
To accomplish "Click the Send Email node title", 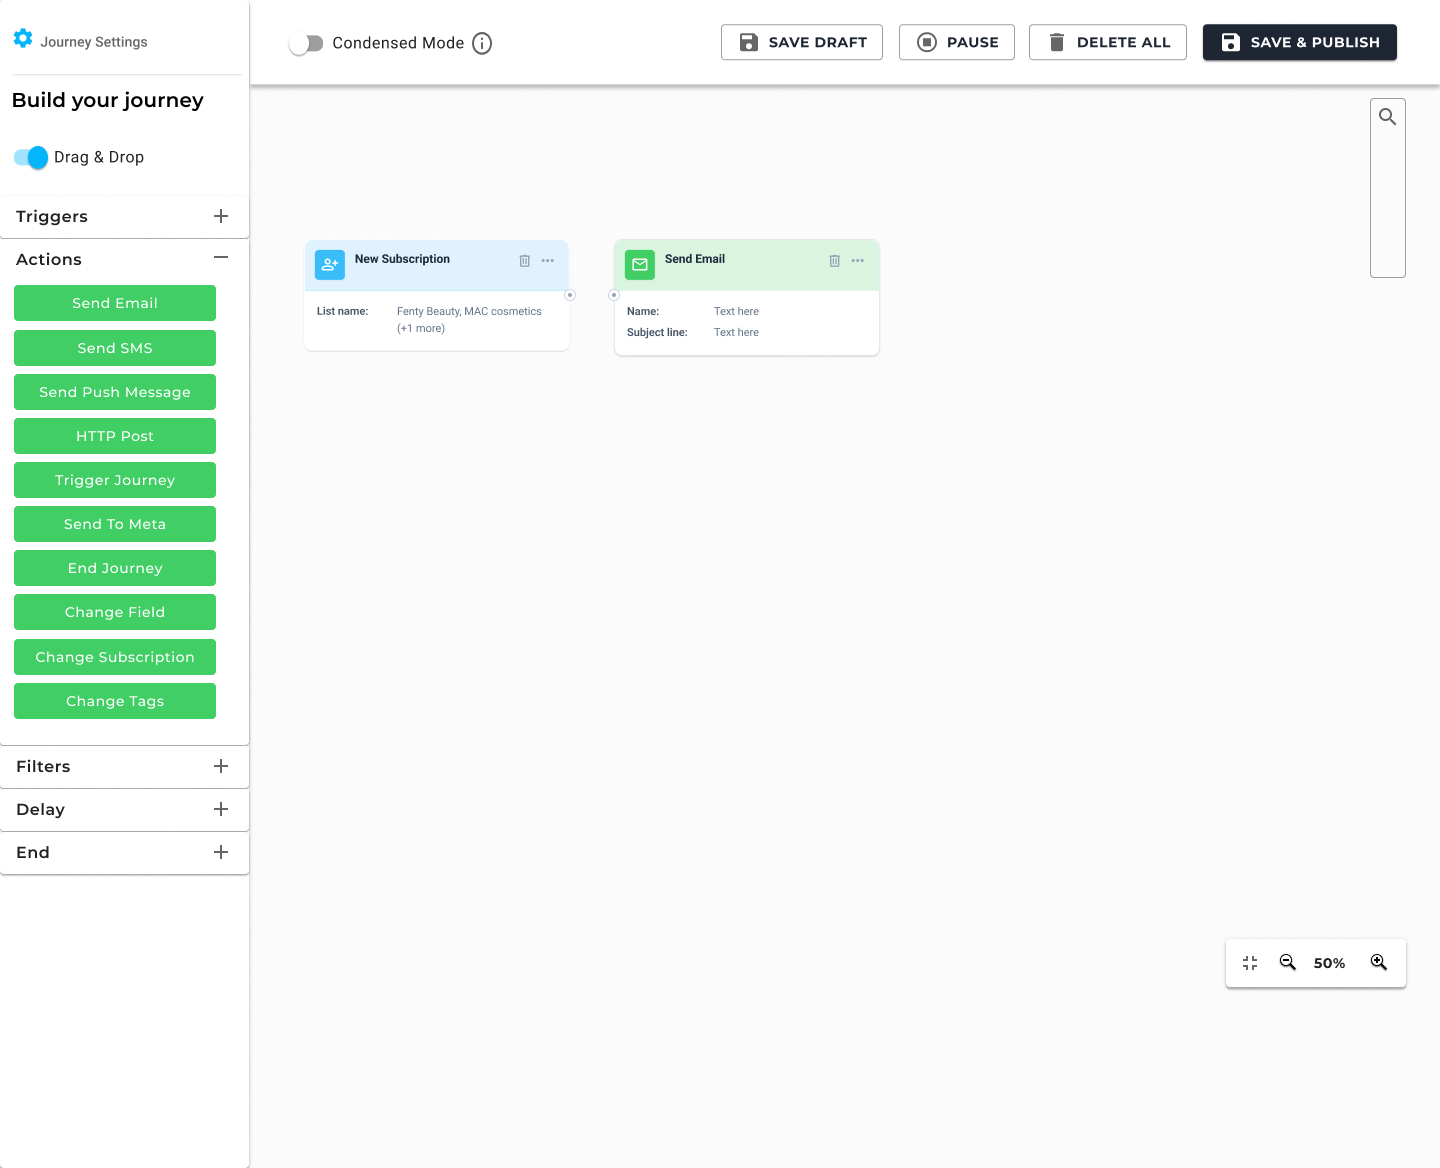I will click(695, 259).
